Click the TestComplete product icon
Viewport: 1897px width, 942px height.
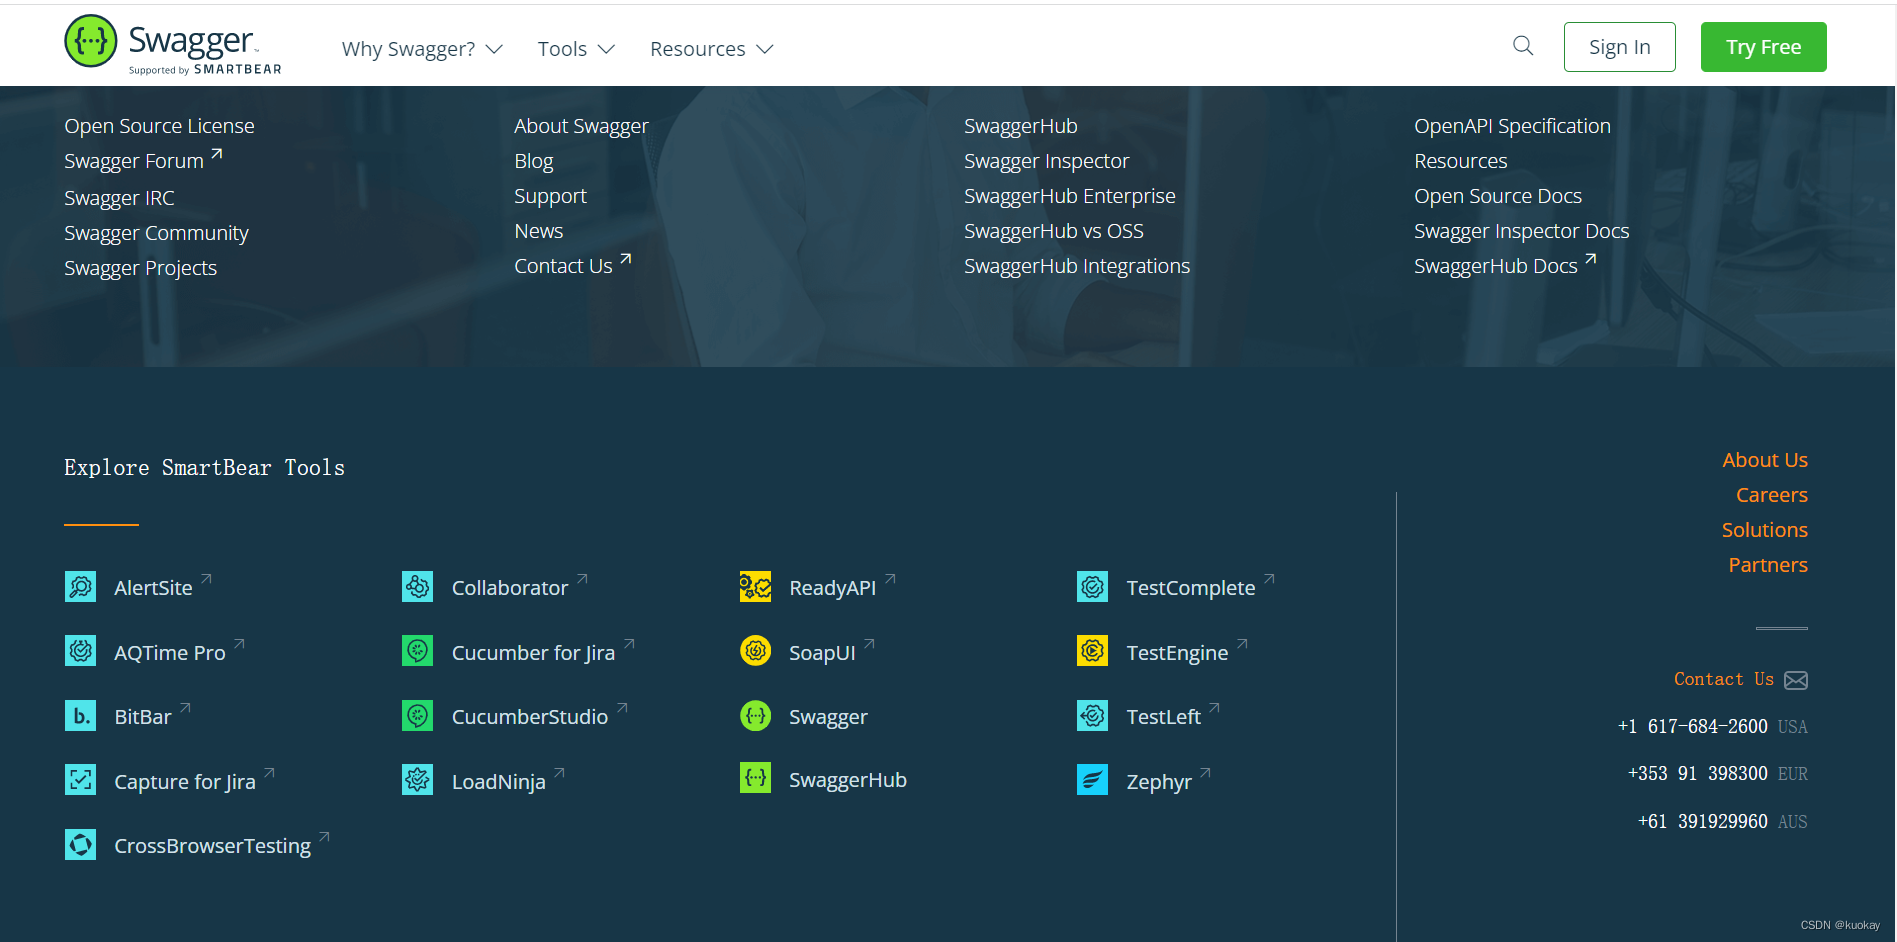click(x=1093, y=587)
